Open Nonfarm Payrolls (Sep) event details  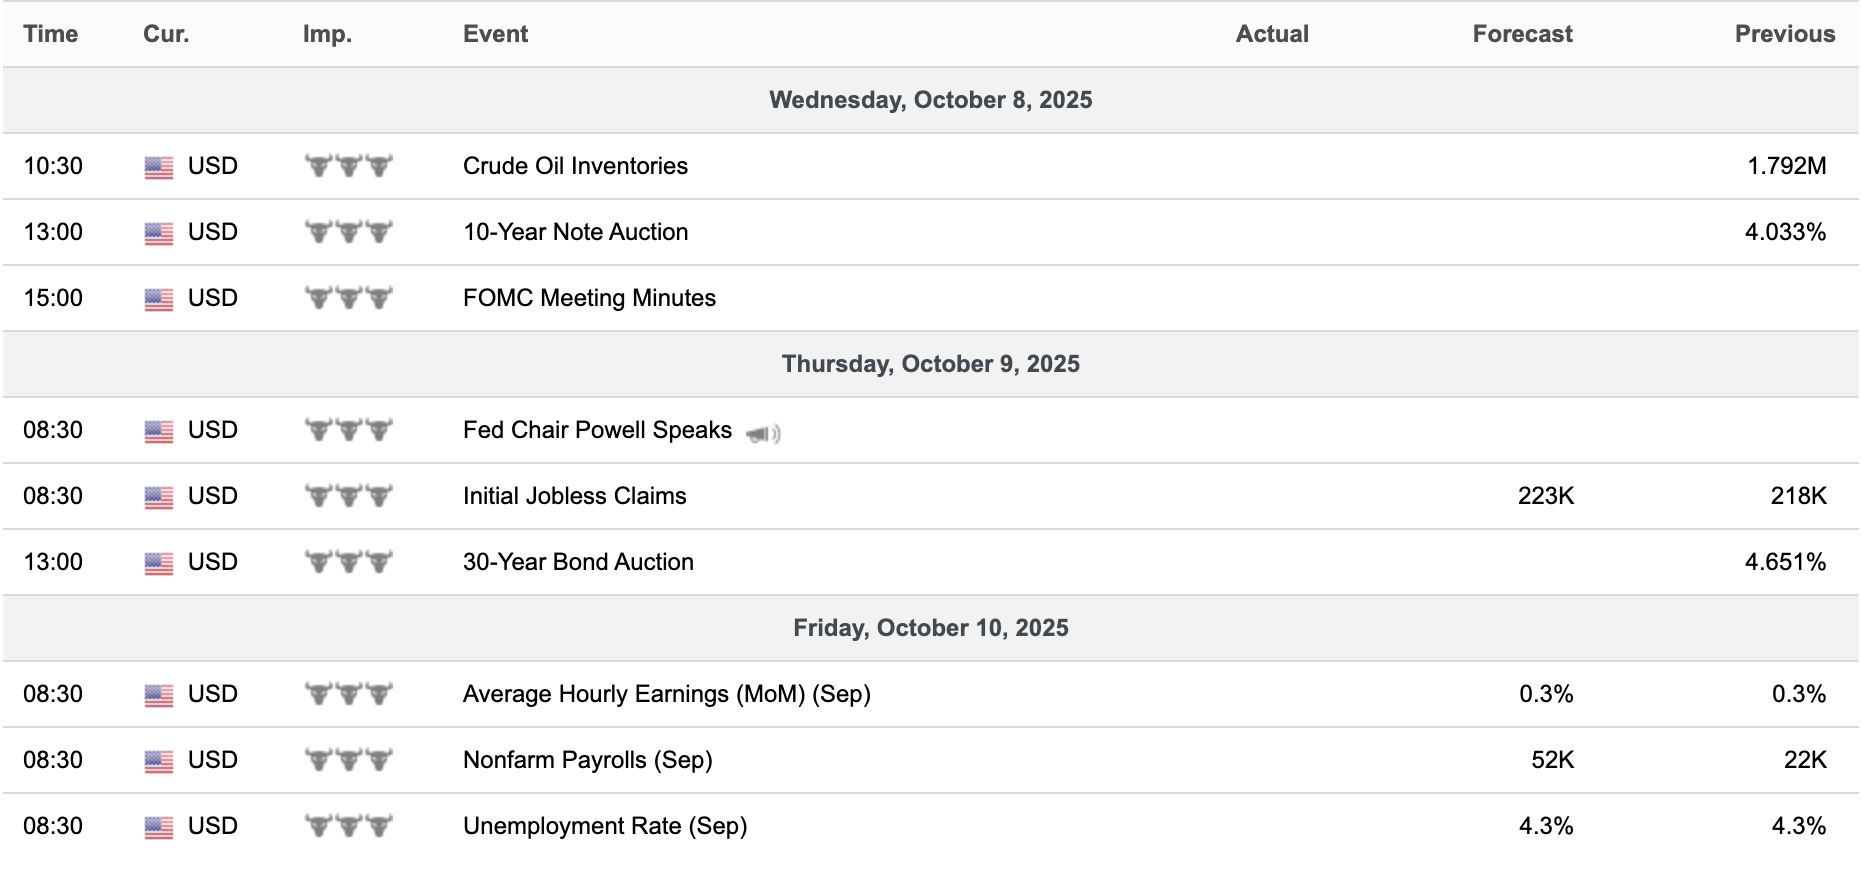(x=587, y=760)
